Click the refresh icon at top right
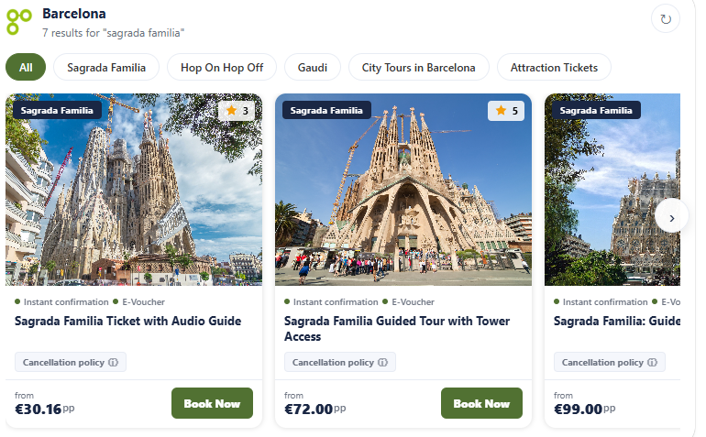Screen dimensions: 706x437 666,19
